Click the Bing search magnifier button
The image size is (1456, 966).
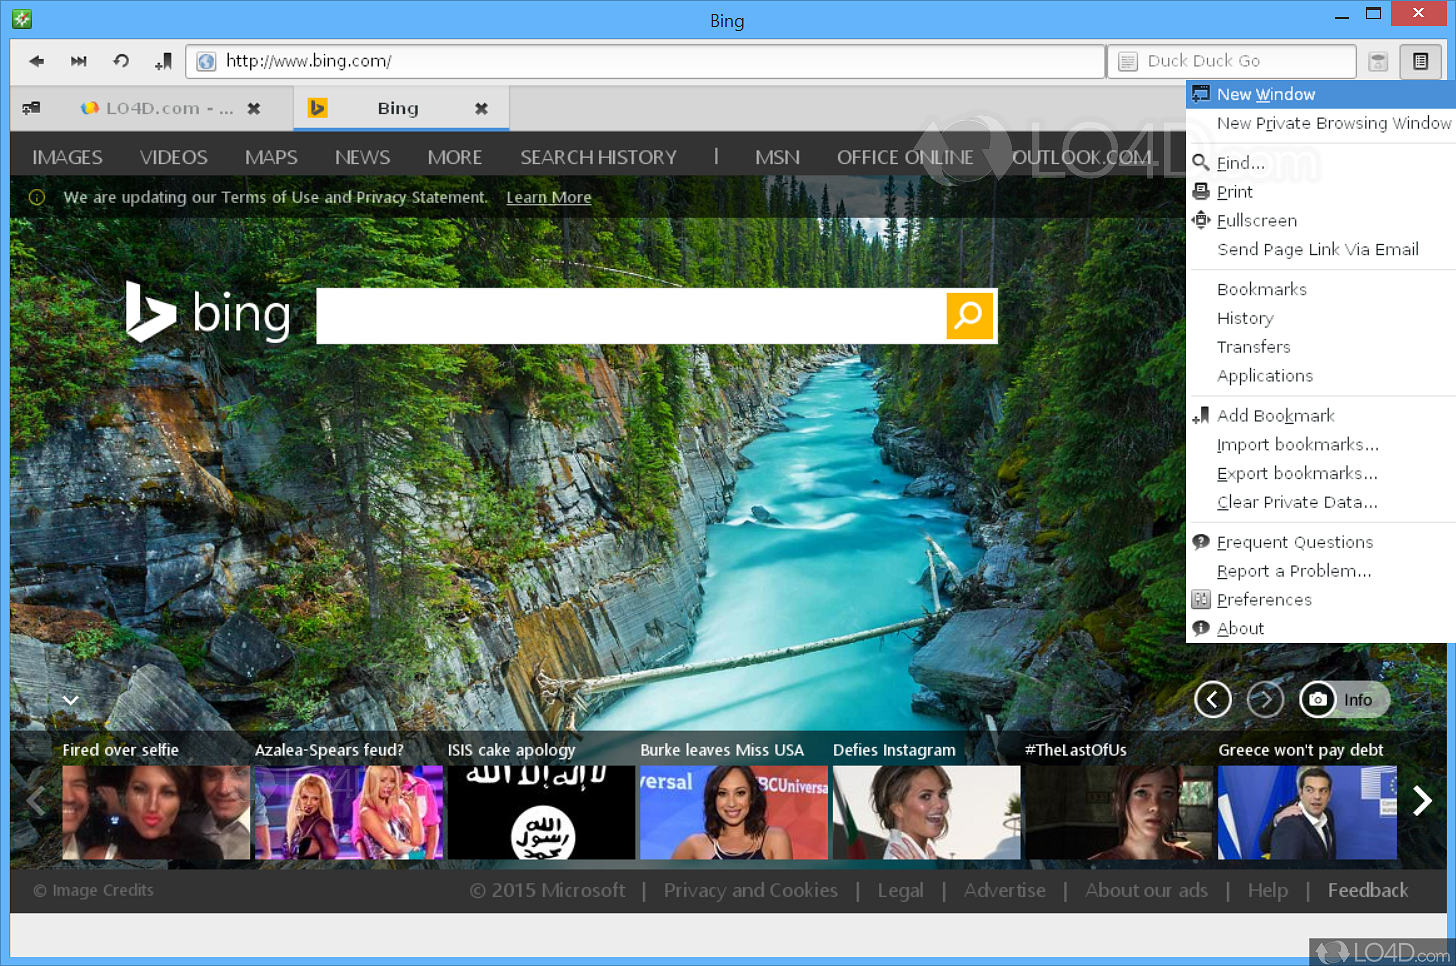tap(969, 316)
